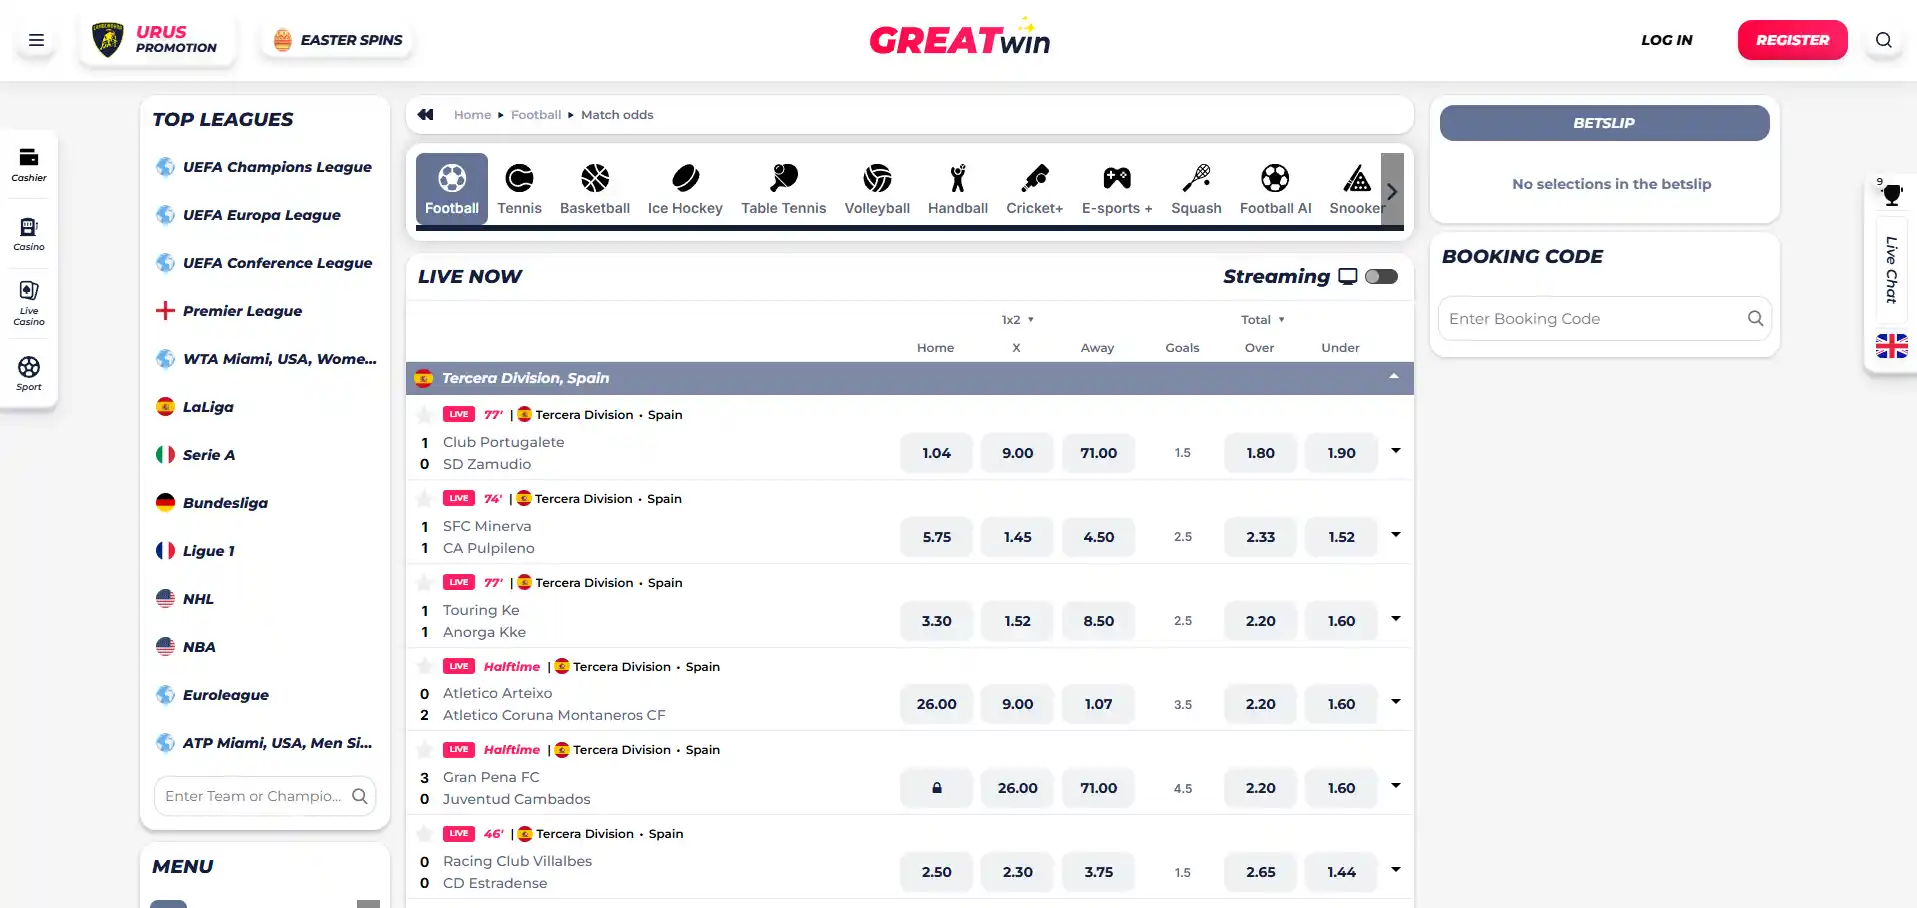Screen dimensions: 1917x908
Task: Click the booking code search icon
Action: tap(1755, 318)
